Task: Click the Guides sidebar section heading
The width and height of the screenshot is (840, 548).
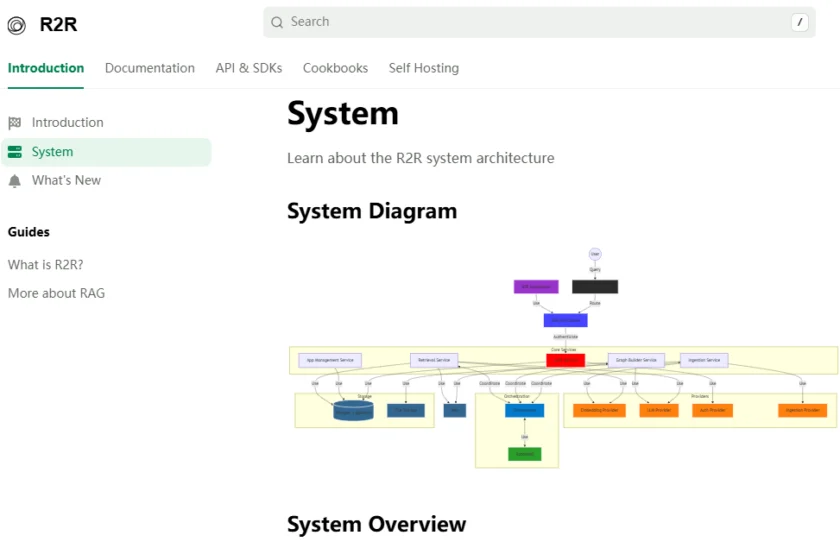Action: click(28, 232)
